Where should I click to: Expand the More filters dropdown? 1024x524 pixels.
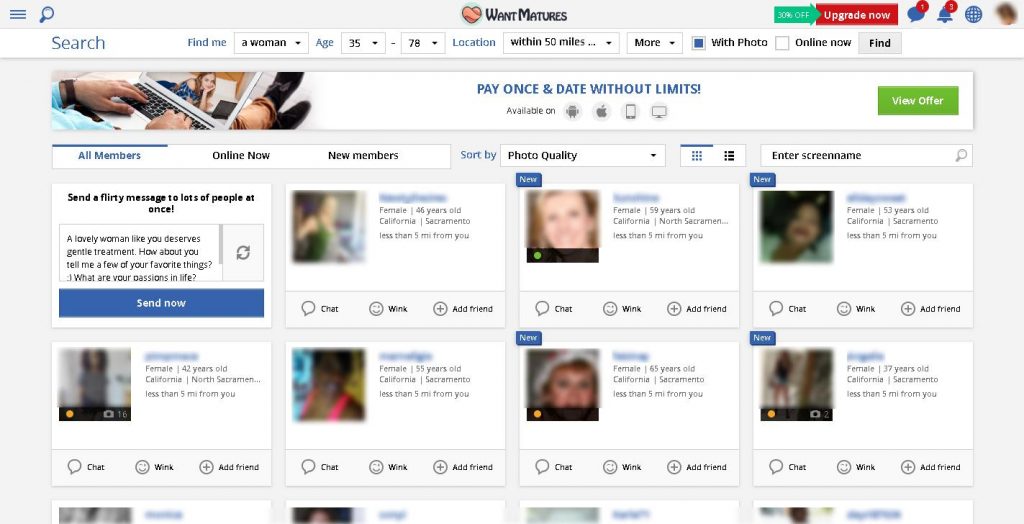click(x=654, y=42)
